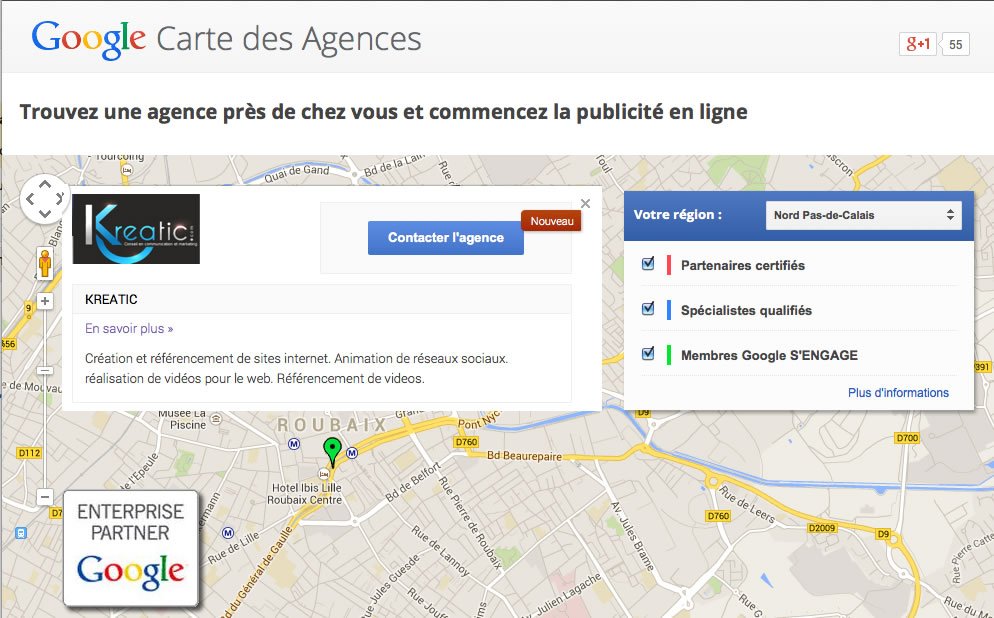
Task: Click the green Membres Google S'ENGAGE color bar
Action: click(x=669, y=355)
